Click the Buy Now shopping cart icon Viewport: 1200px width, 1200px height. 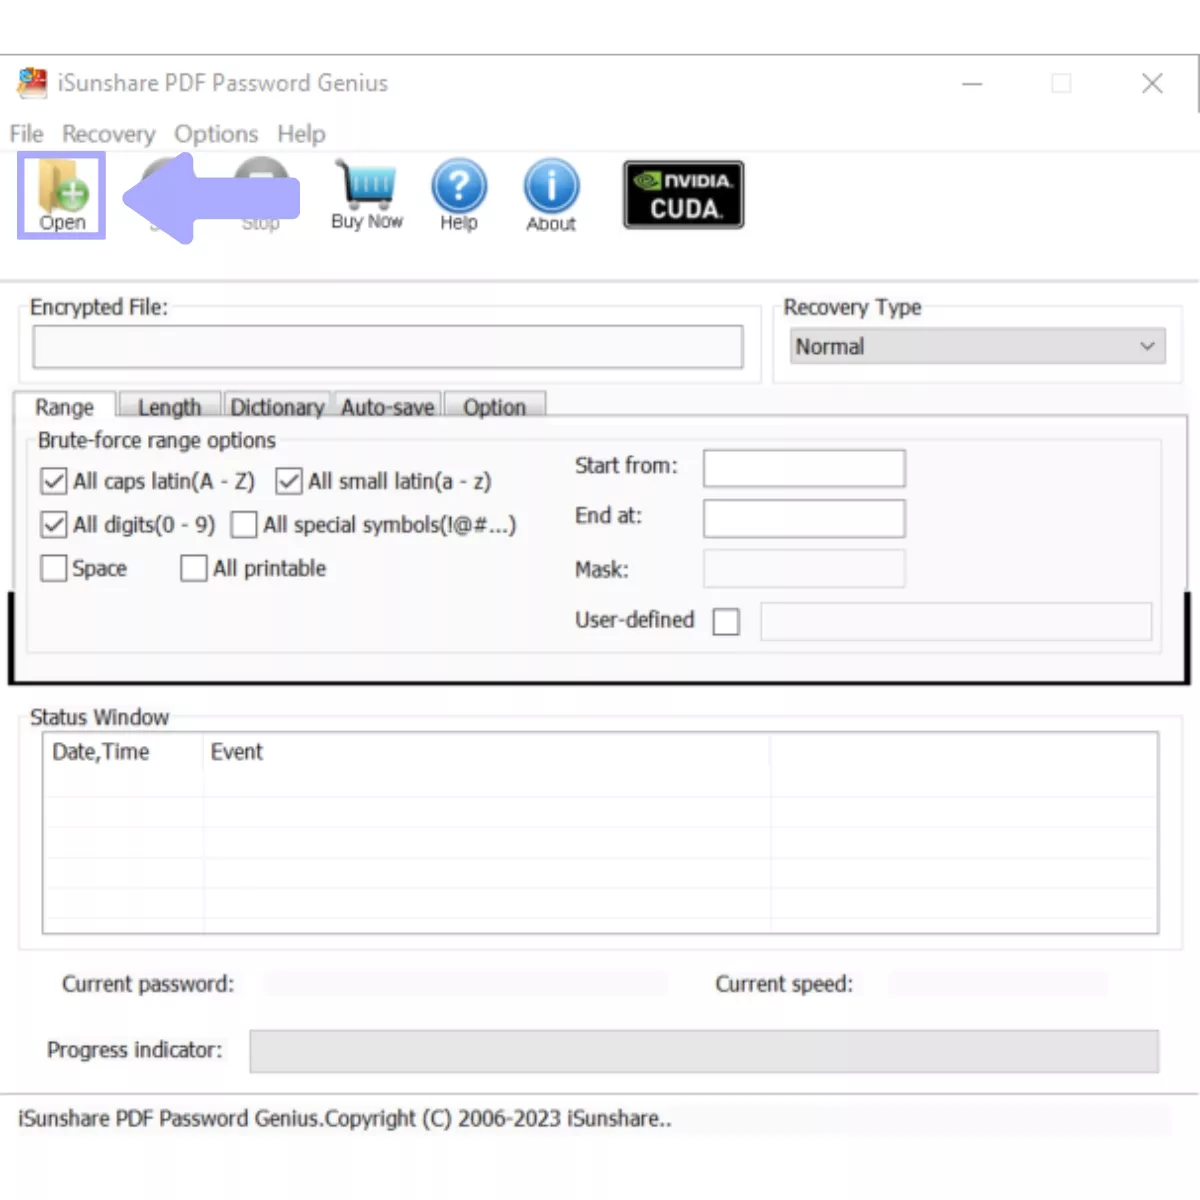pos(367,195)
